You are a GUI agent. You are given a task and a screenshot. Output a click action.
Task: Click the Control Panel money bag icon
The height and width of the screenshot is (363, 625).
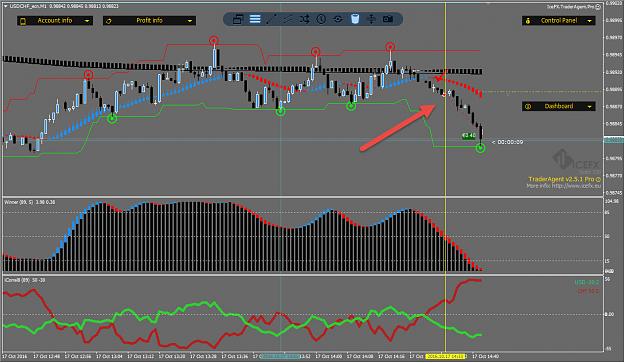(528, 21)
